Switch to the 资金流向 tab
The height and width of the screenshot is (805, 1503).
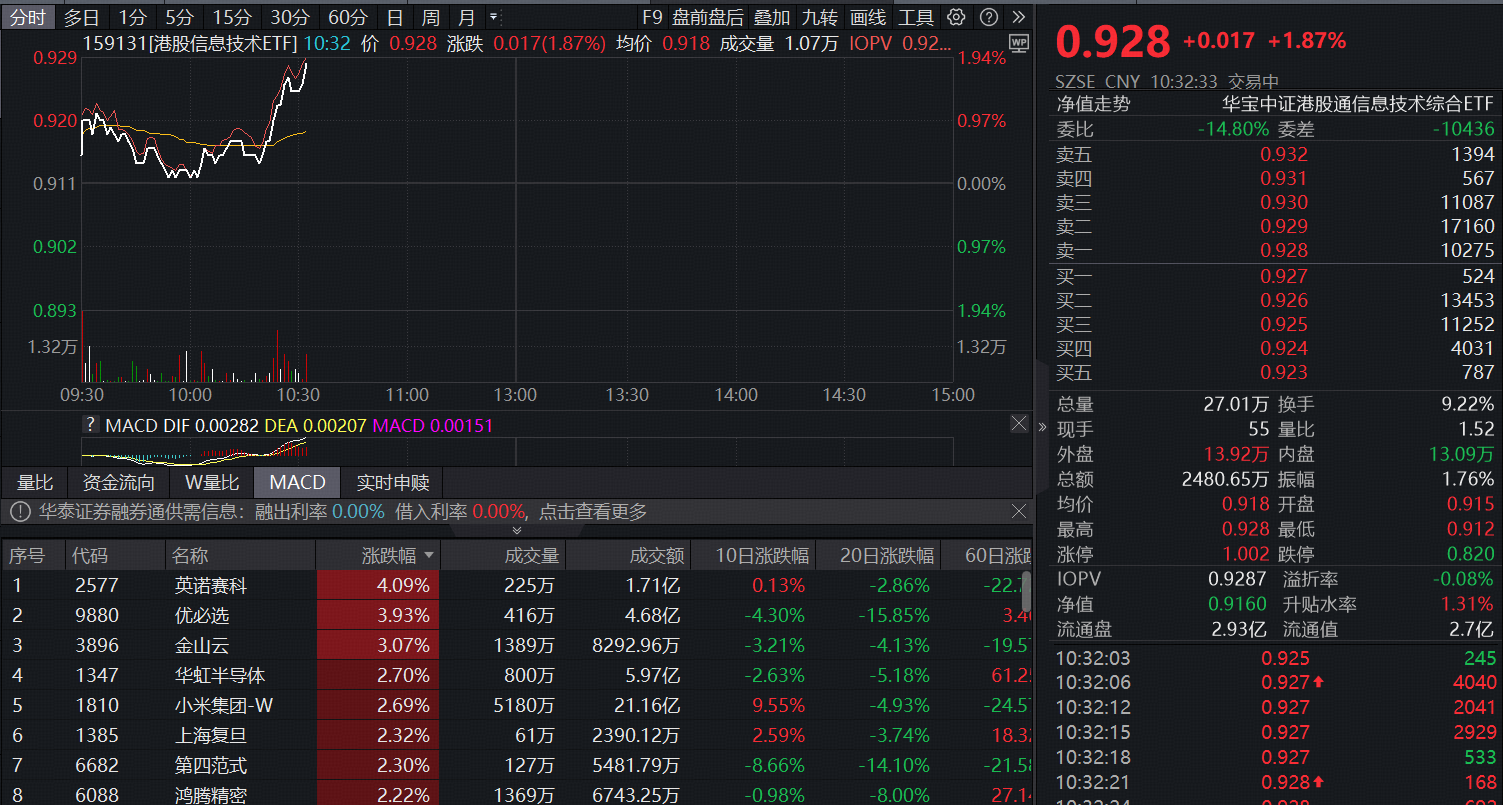118,483
